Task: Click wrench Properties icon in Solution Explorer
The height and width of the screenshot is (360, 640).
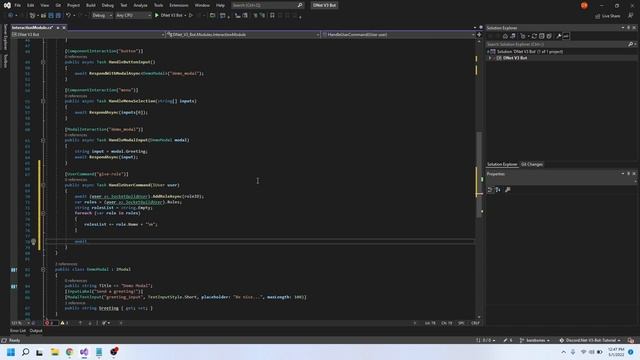Action: point(559,36)
